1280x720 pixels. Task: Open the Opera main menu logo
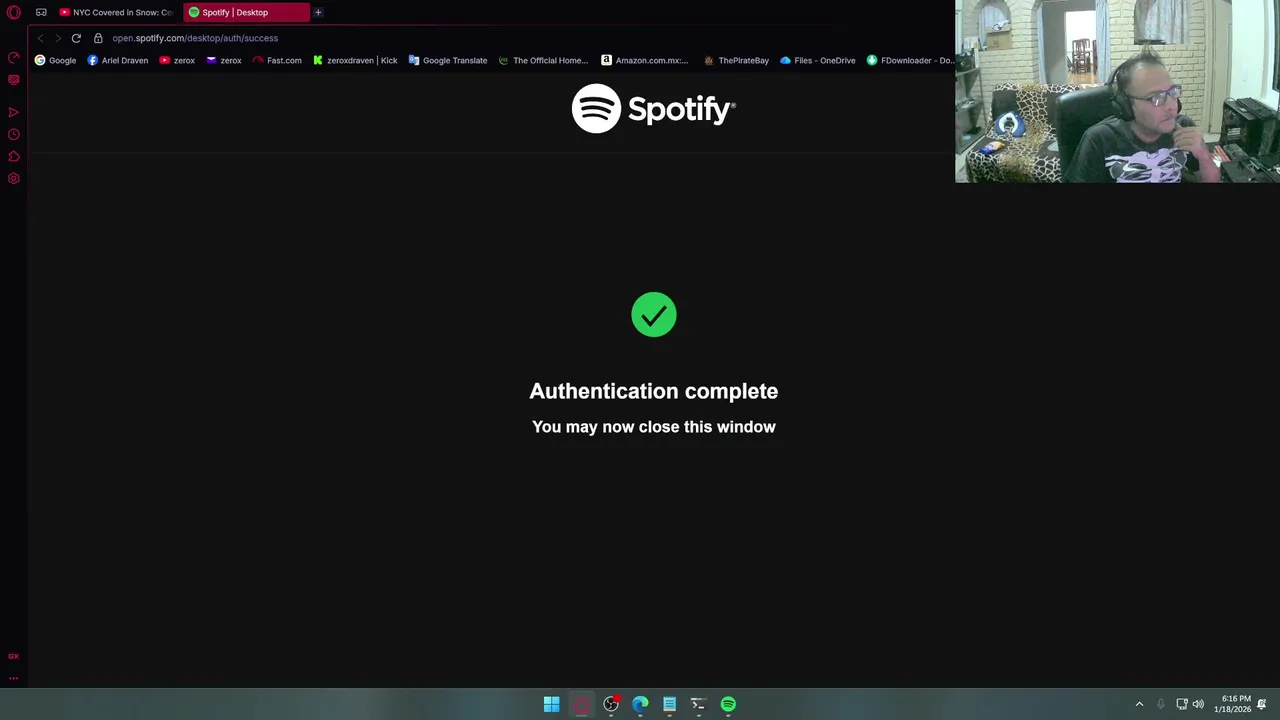pos(13,12)
